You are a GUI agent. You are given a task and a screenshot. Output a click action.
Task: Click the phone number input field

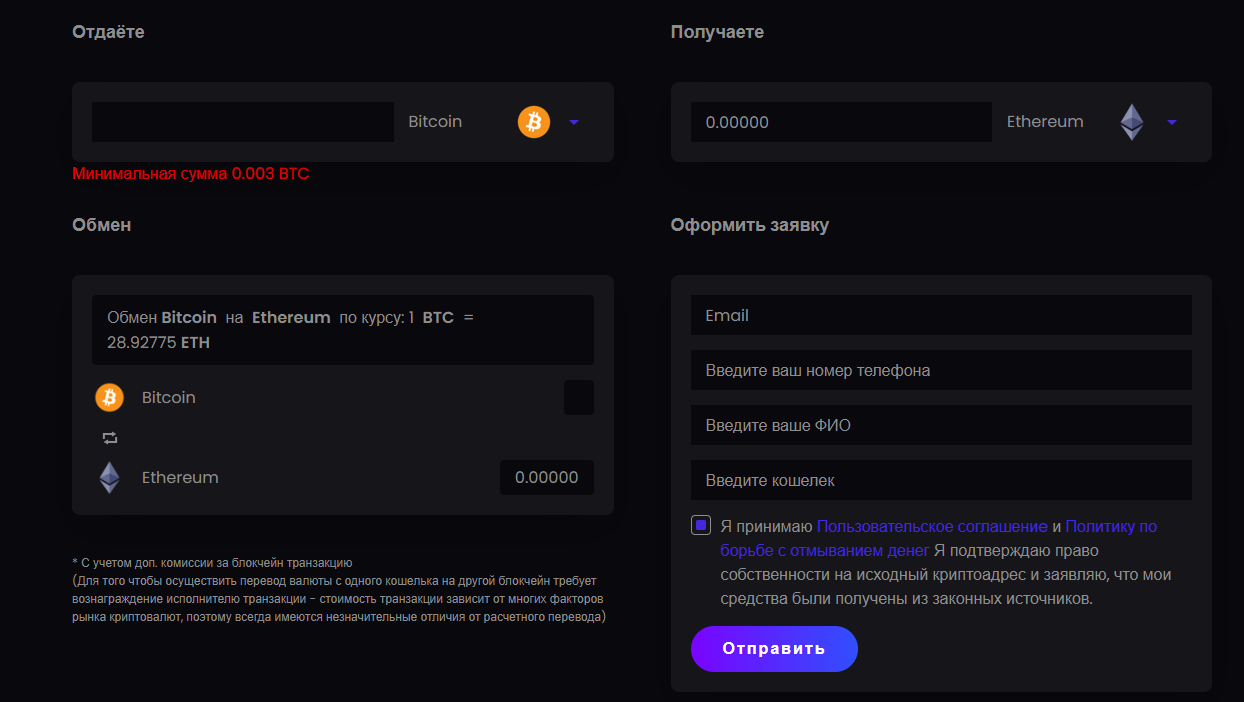click(941, 370)
